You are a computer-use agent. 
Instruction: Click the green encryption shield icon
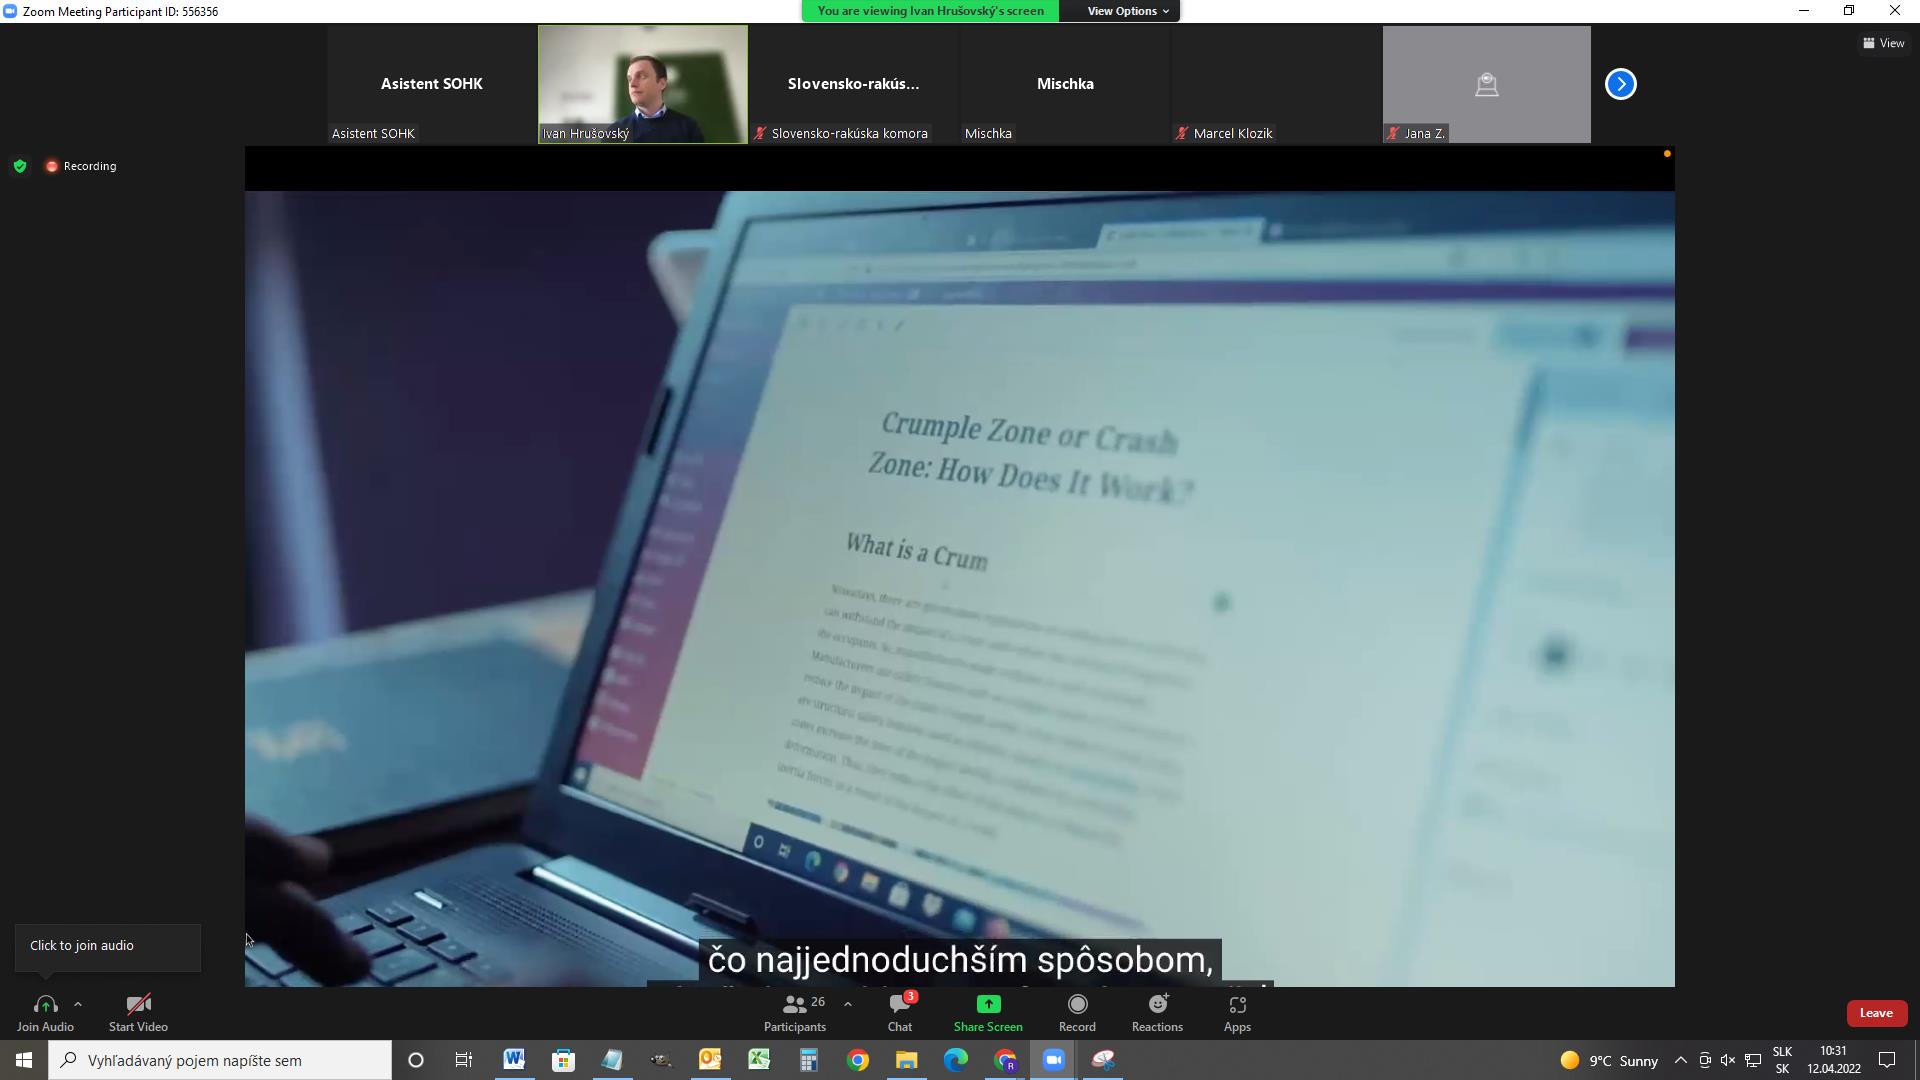tap(20, 166)
